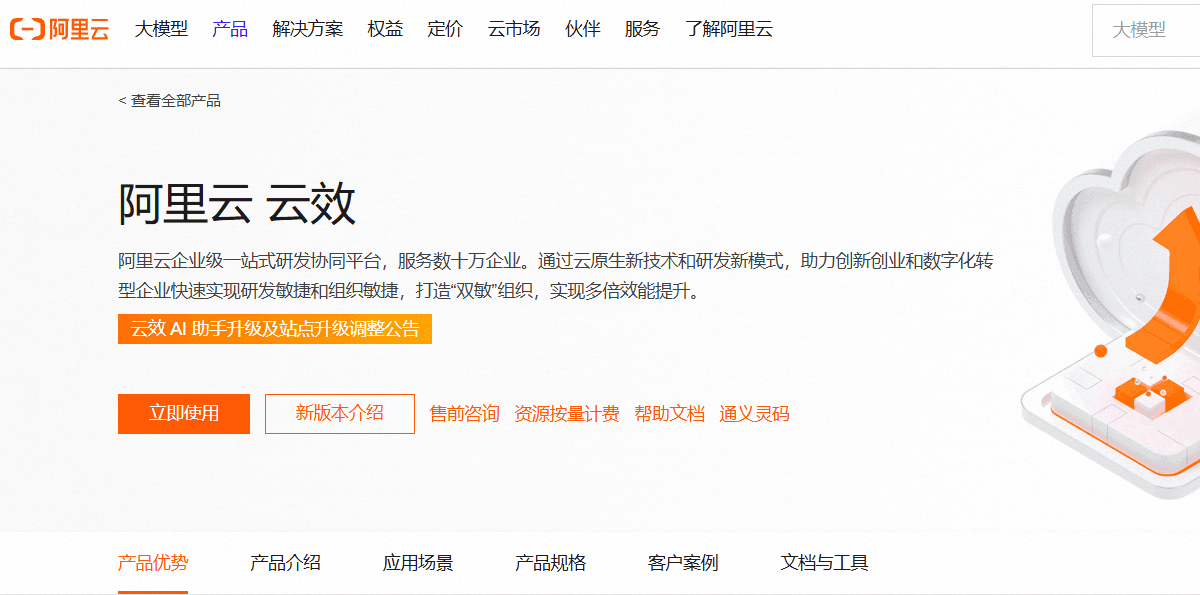
Task: Open the 解决方案 nav menu
Action: (x=308, y=29)
